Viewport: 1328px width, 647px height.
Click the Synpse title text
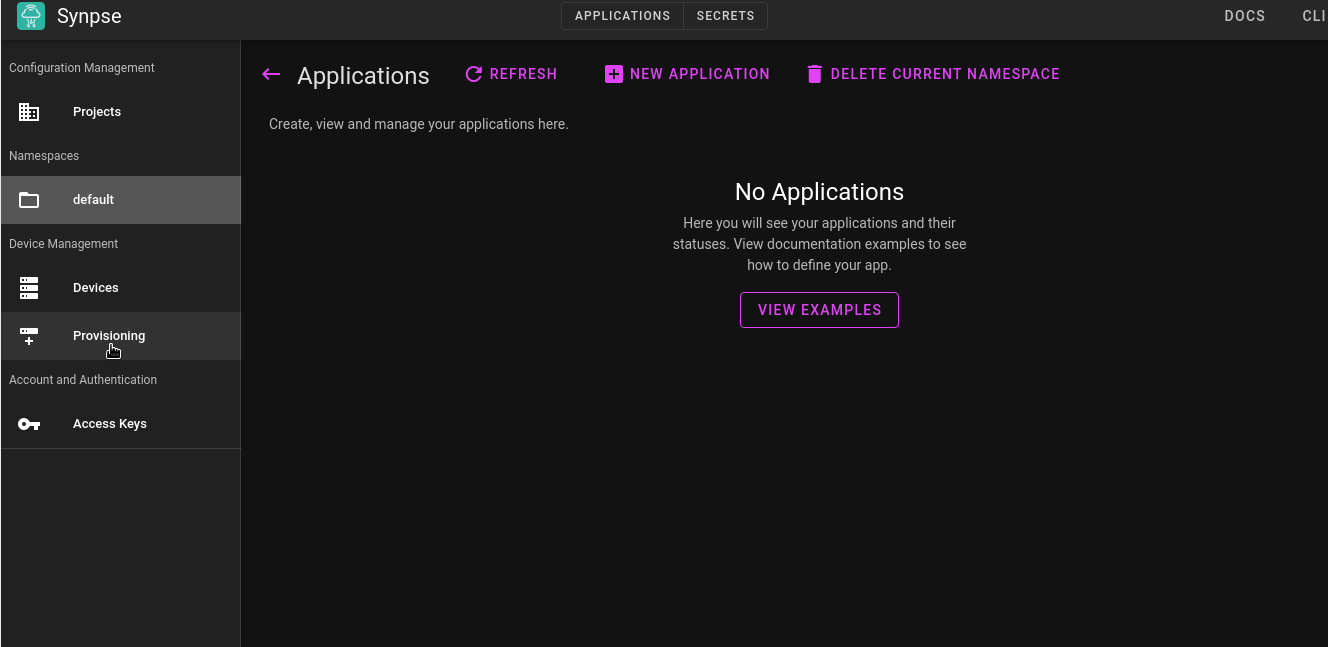pos(89,17)
